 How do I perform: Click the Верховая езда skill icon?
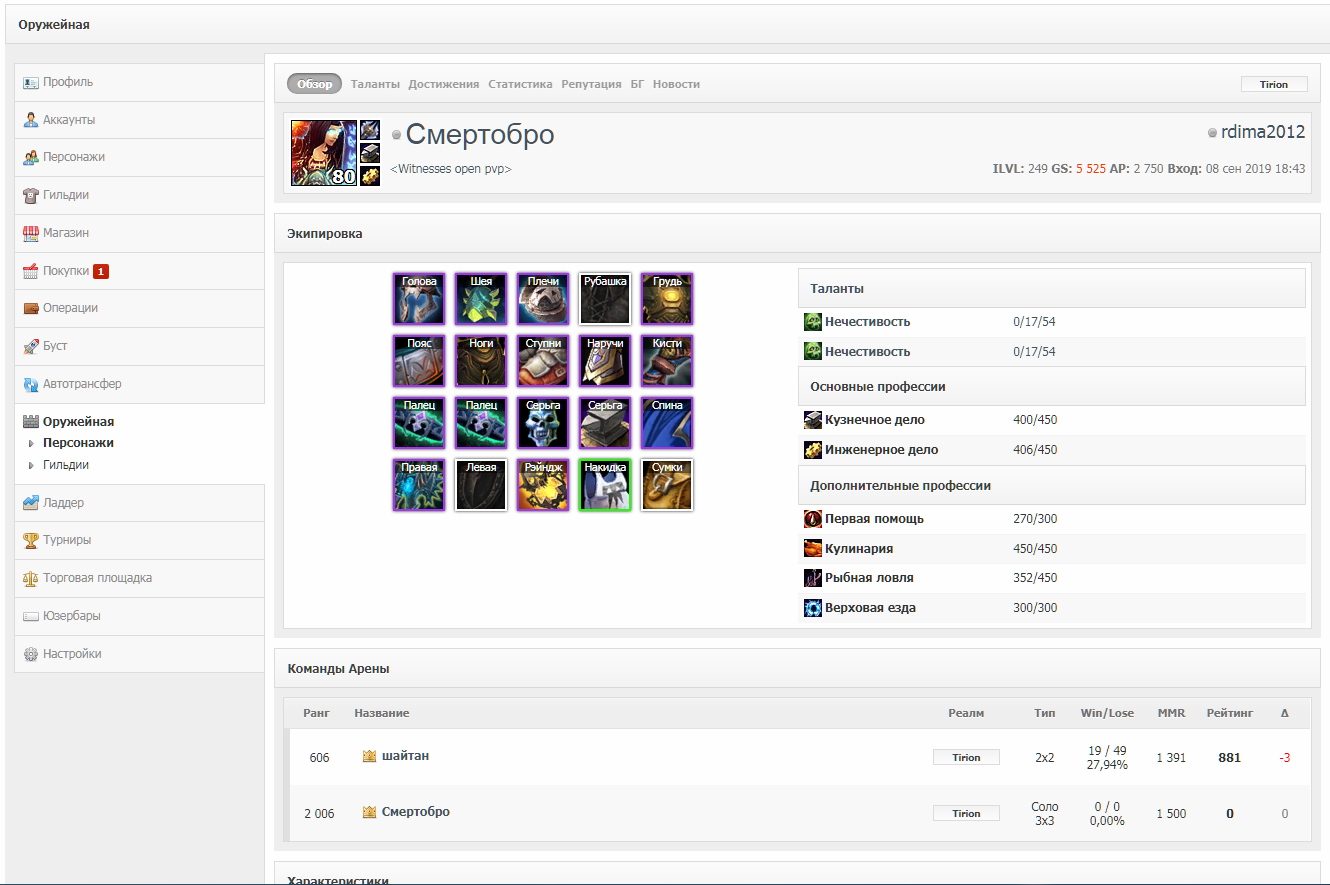tap(813, 608)
